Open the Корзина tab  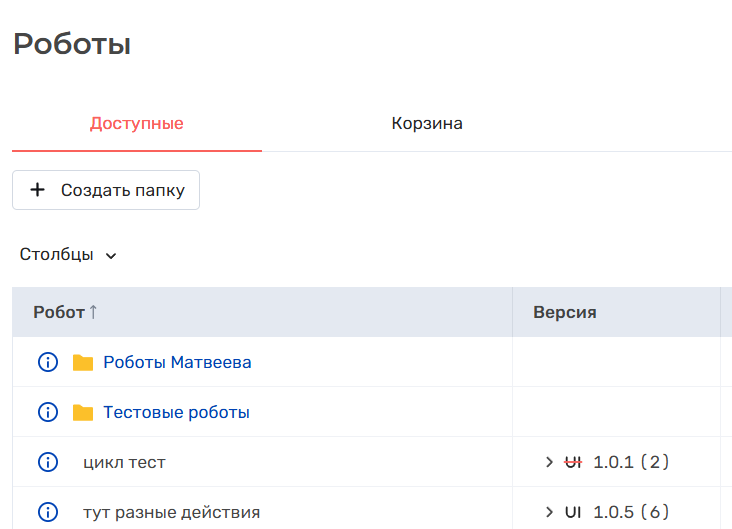tap(427, 124)
